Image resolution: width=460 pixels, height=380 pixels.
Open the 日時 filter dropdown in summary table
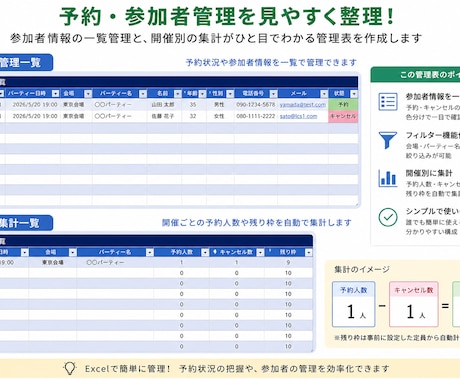coord(25,252)
